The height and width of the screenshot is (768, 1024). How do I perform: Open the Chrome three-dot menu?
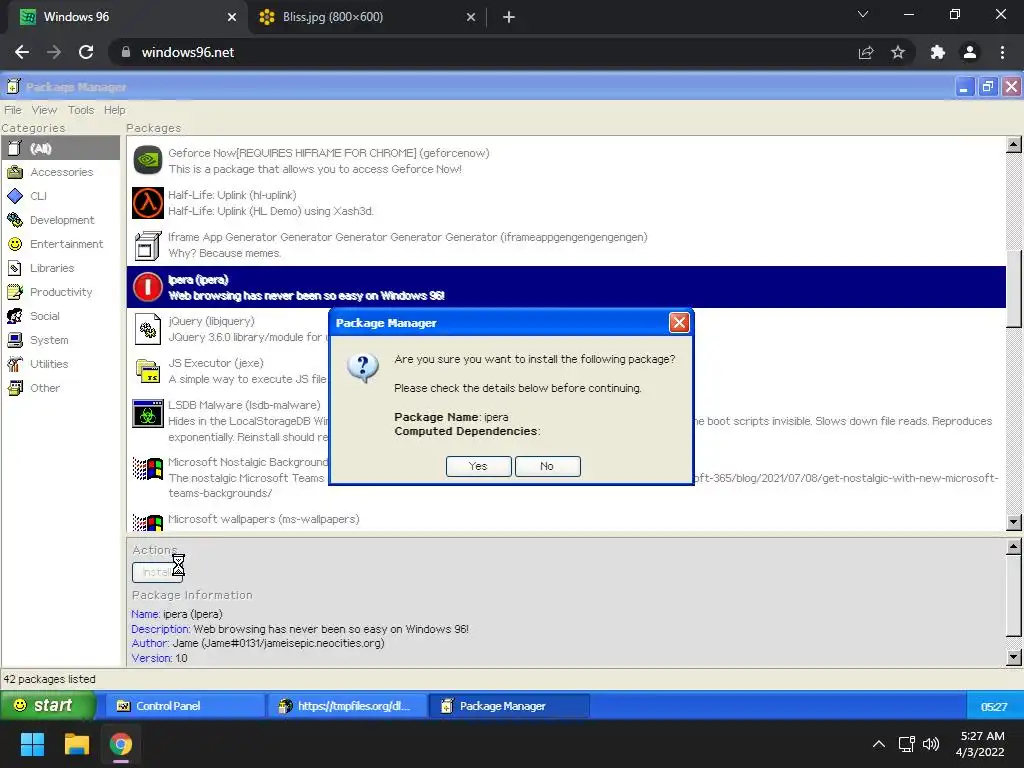pos(1002,52)
